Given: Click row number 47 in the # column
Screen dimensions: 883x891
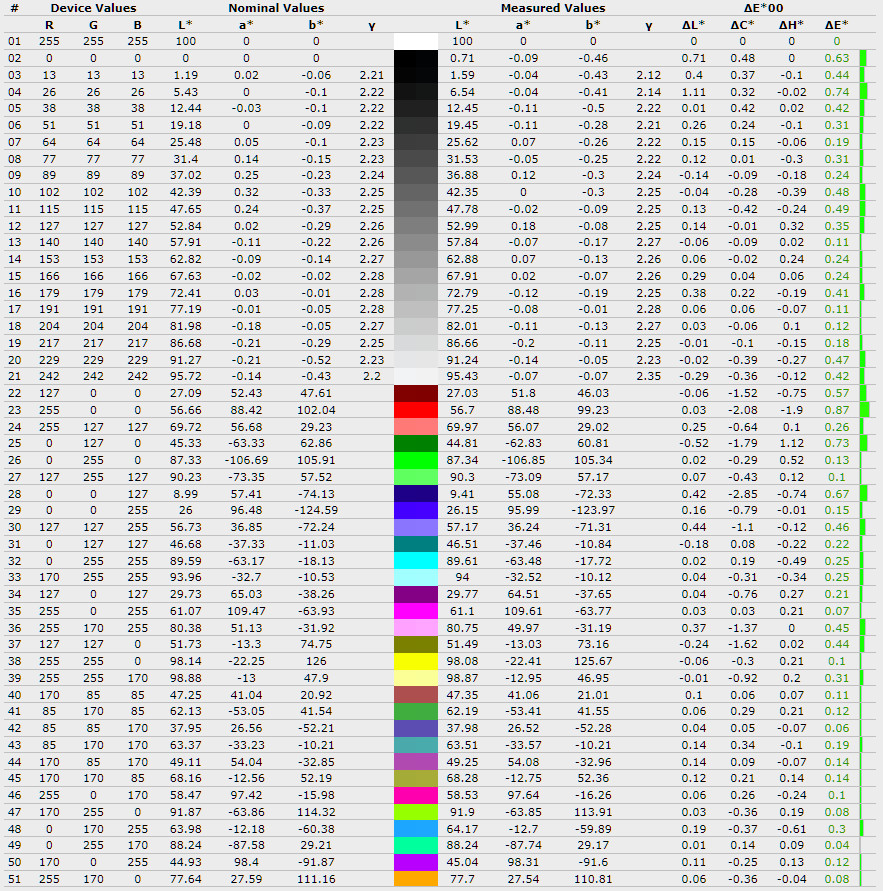Looking at the screenshot, I should point(14,812).
